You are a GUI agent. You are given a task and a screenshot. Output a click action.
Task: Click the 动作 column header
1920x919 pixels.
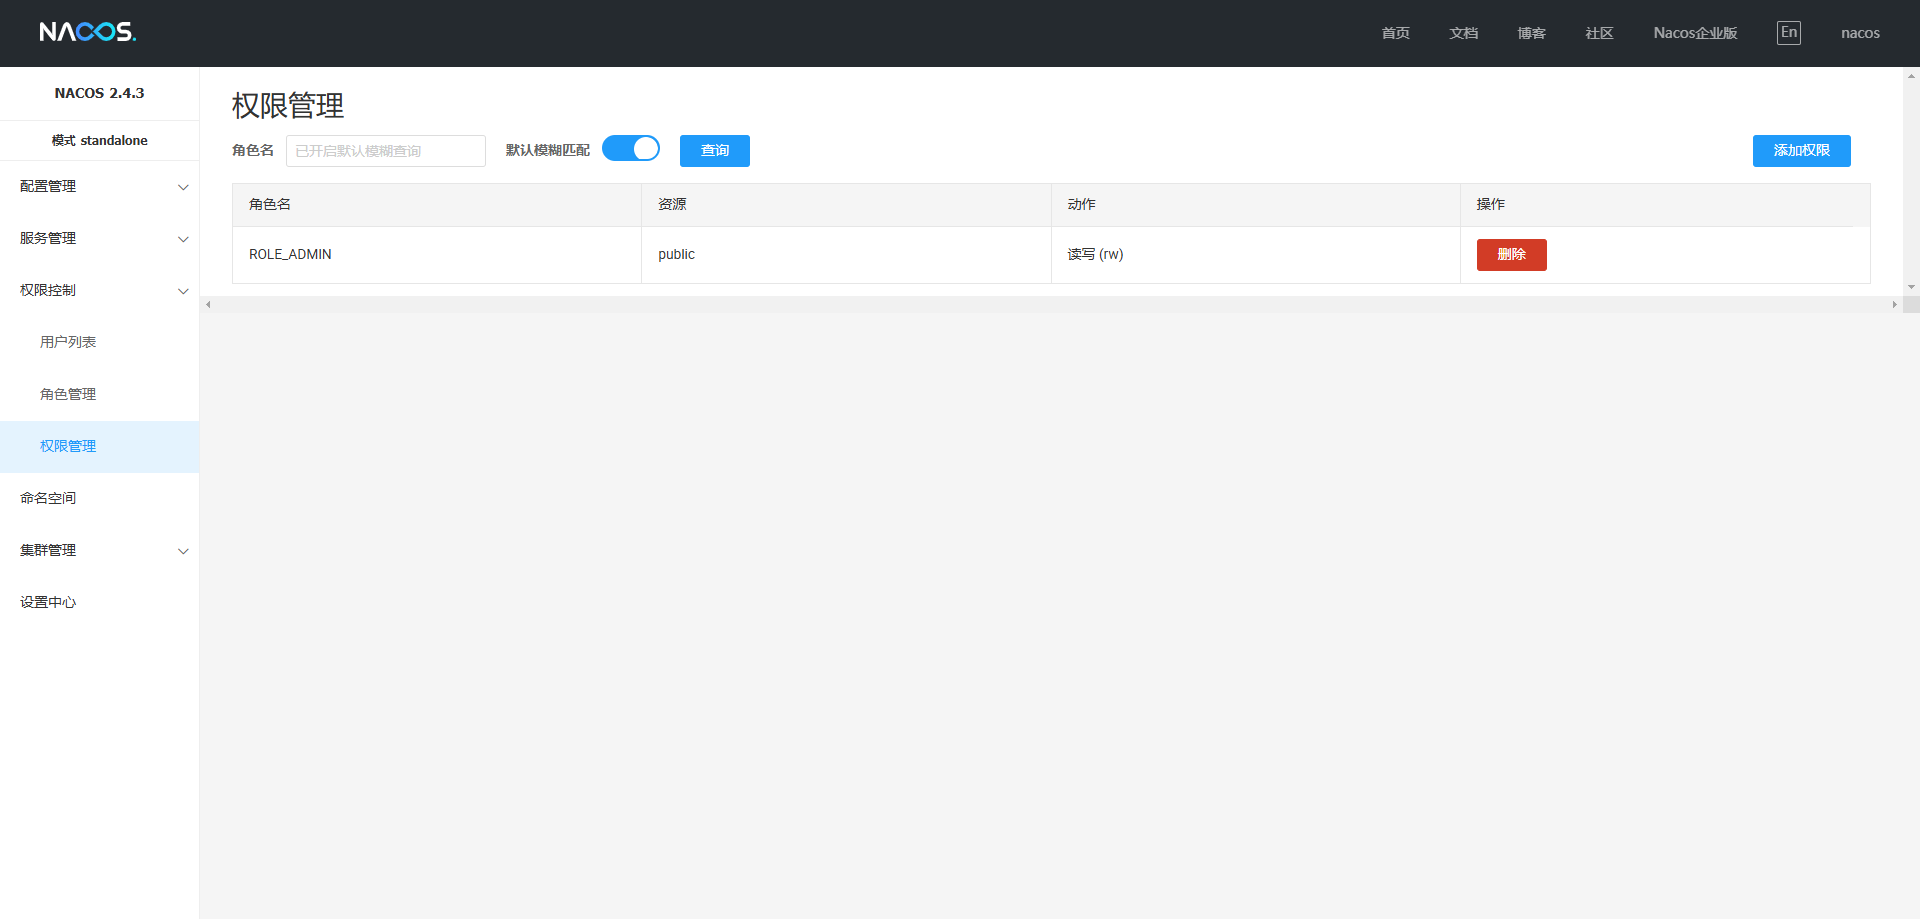pos(1256,205)
